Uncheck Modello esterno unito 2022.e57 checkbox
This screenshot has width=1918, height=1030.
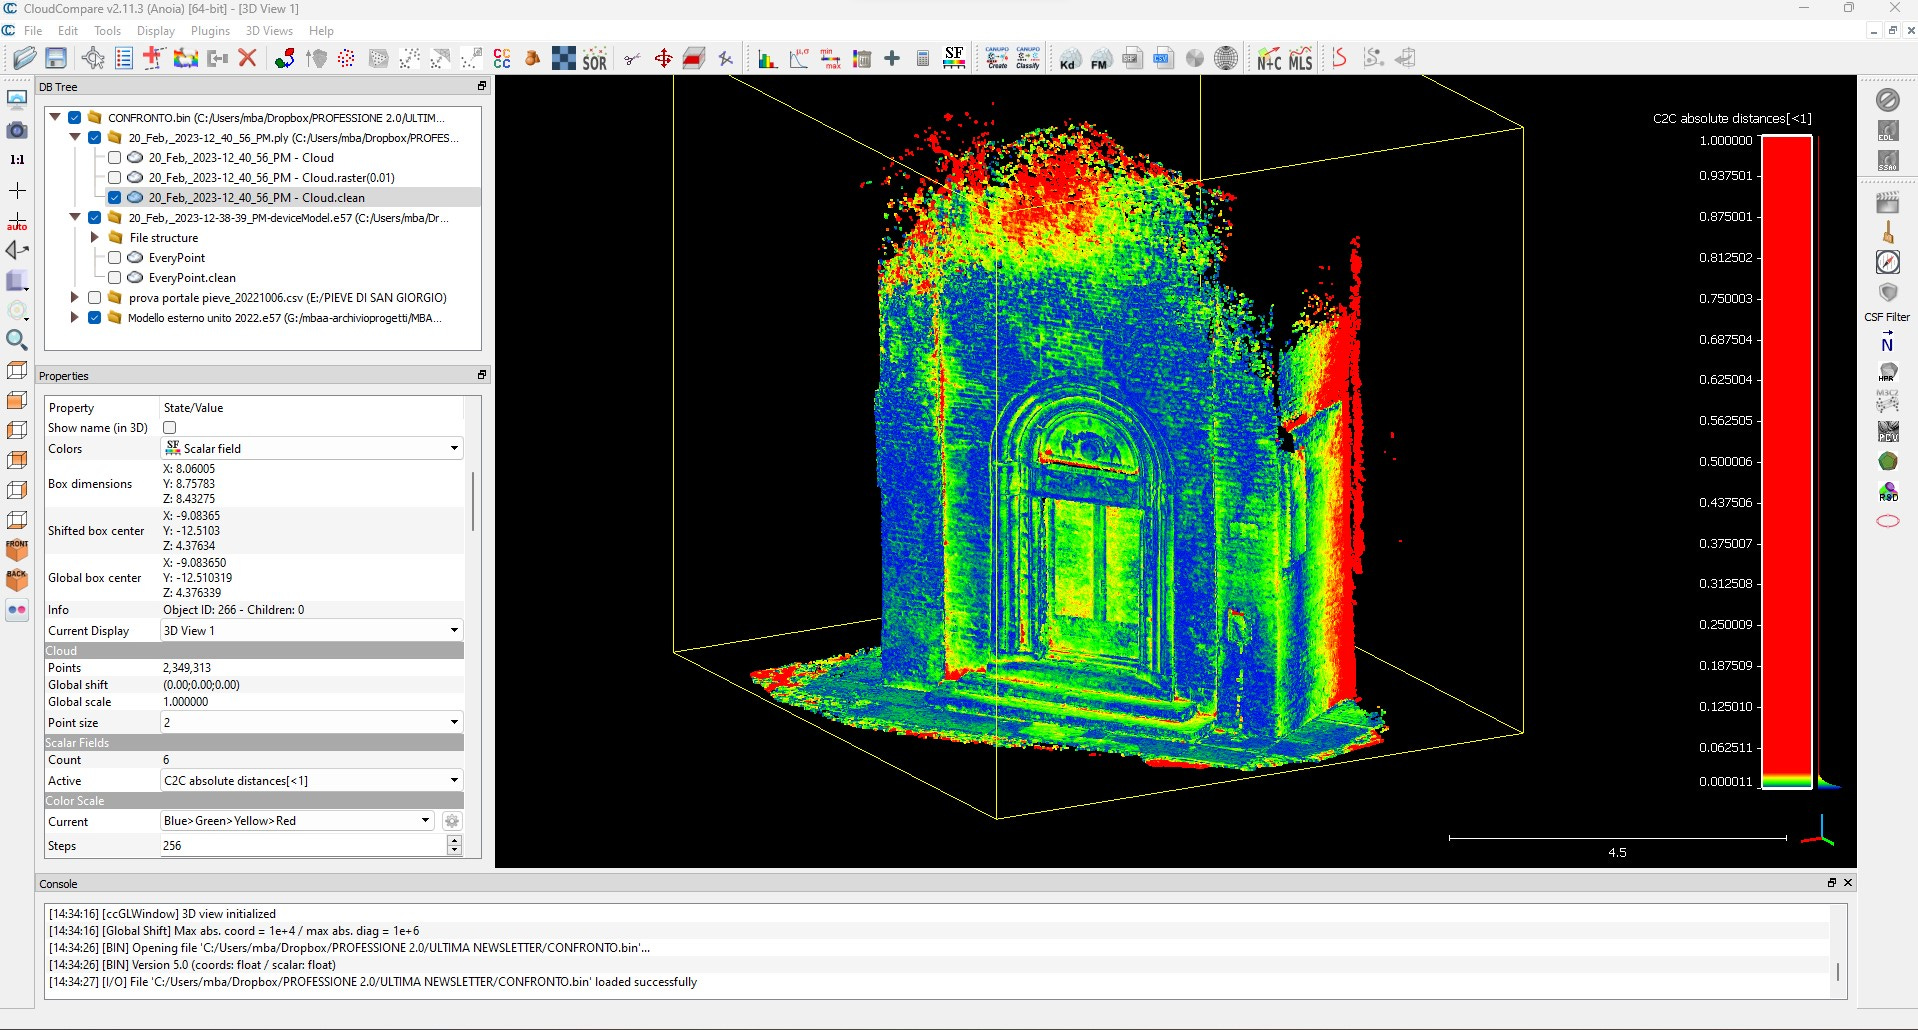[x=94, y=317]
